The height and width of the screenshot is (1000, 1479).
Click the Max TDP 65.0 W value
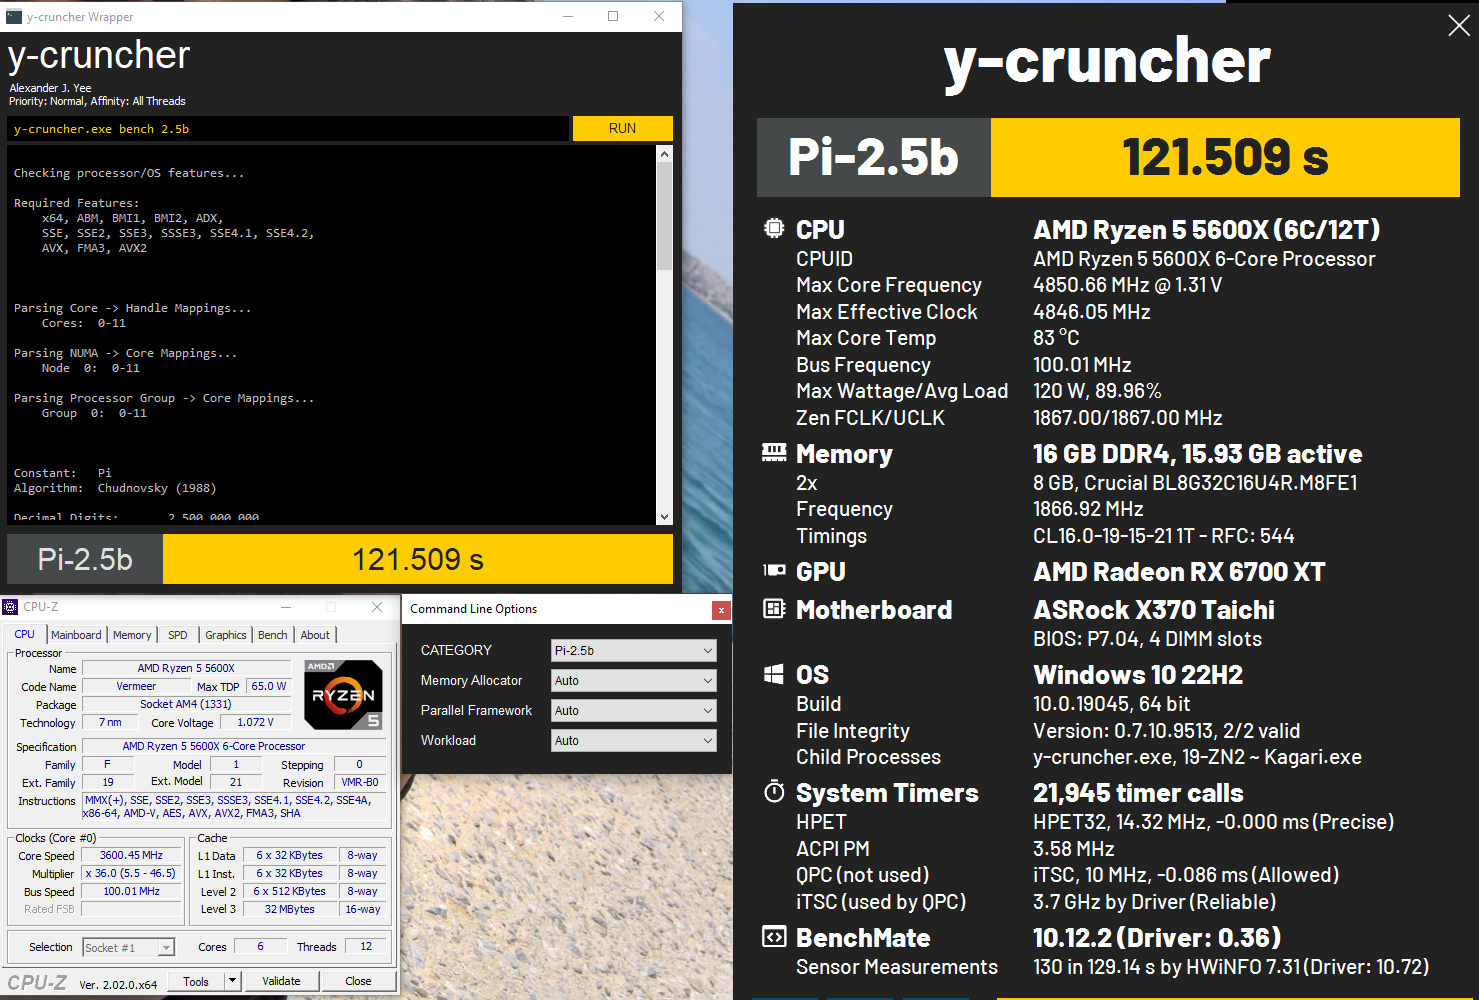269,686
